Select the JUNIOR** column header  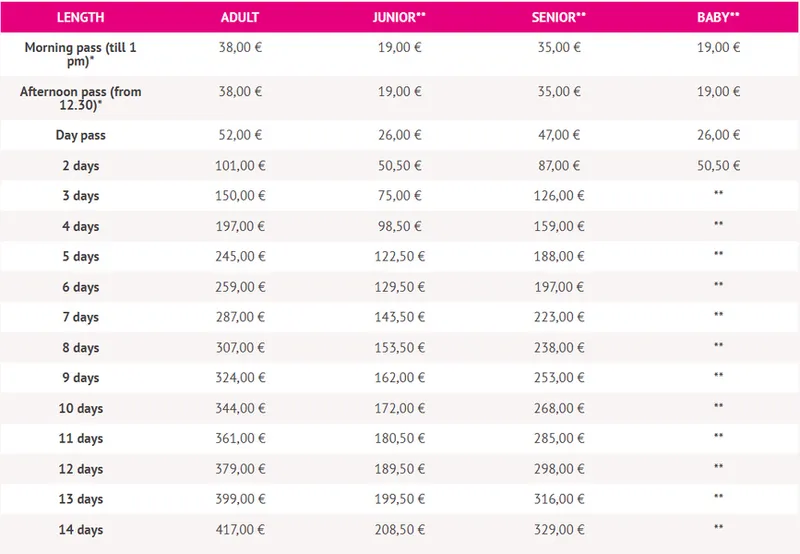399,17
